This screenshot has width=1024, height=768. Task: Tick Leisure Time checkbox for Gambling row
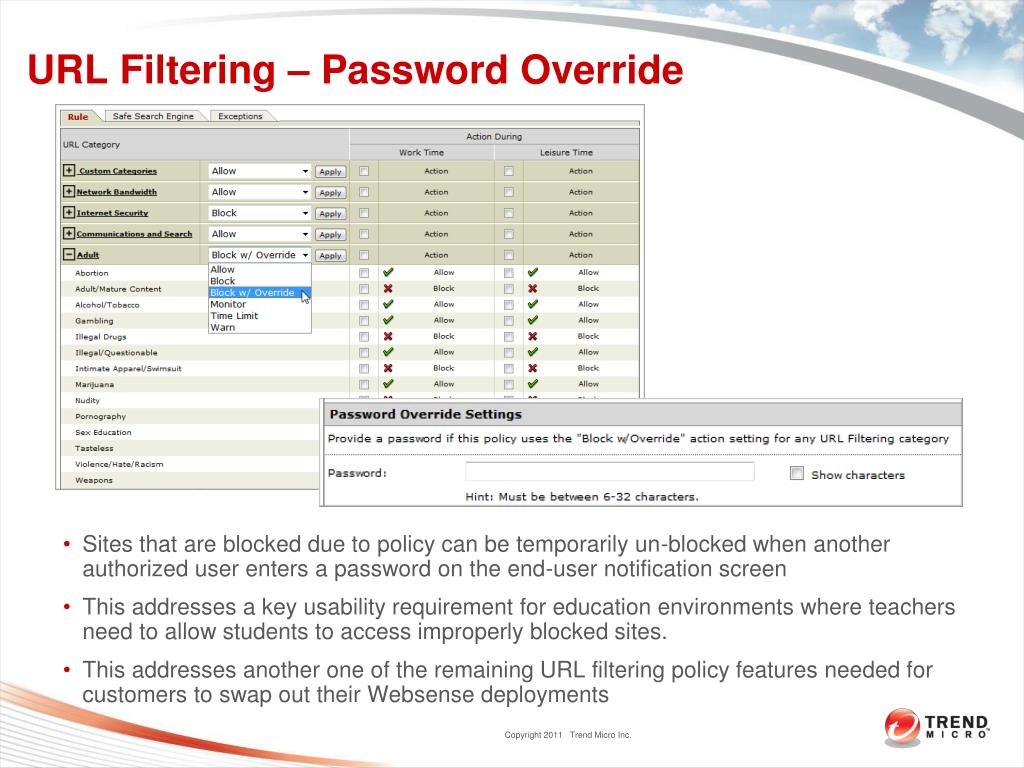click(x=508, y=321)
